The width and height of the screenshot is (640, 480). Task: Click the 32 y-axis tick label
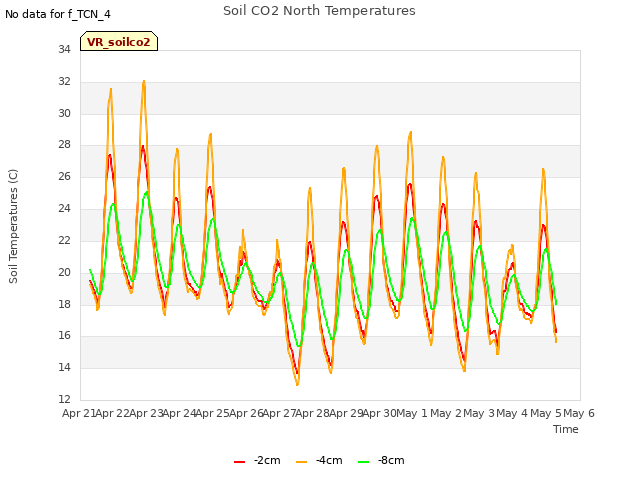pos(64,81)
